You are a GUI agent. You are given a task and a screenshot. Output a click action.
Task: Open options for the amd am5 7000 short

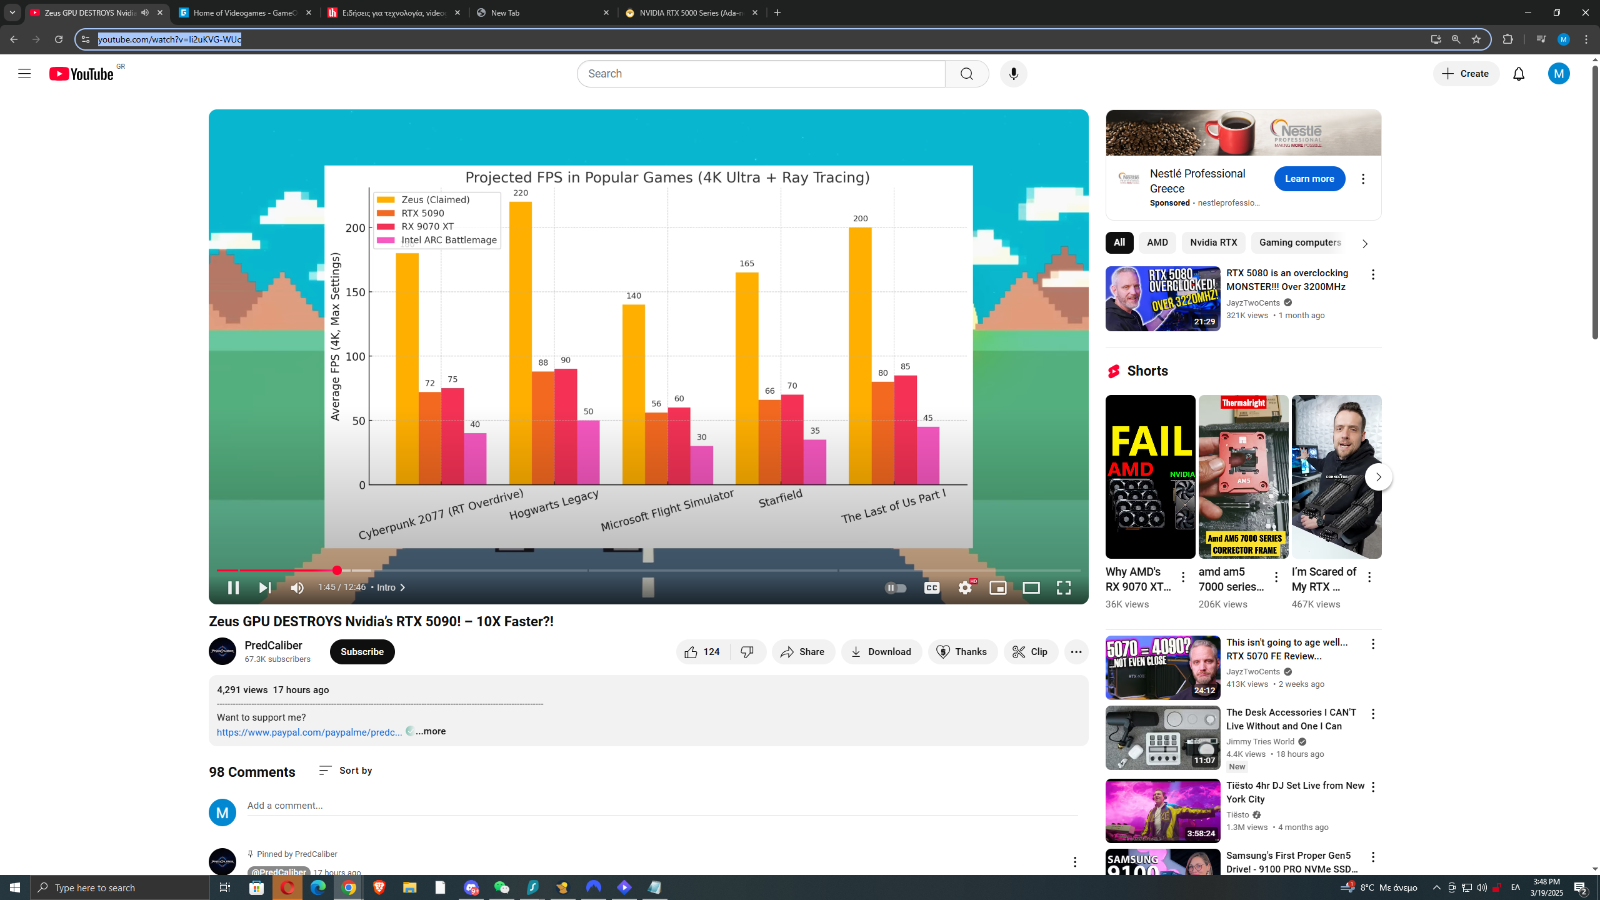click(1276, 577)
